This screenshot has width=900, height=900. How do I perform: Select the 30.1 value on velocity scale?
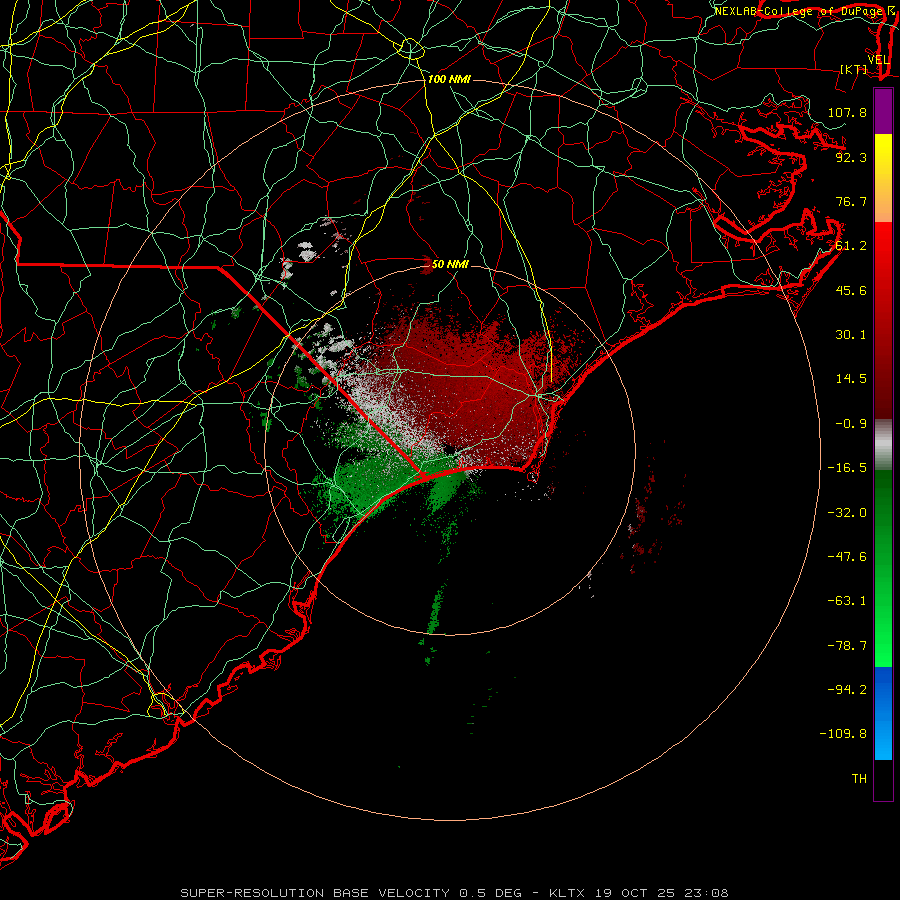click(x=851, y=335)
